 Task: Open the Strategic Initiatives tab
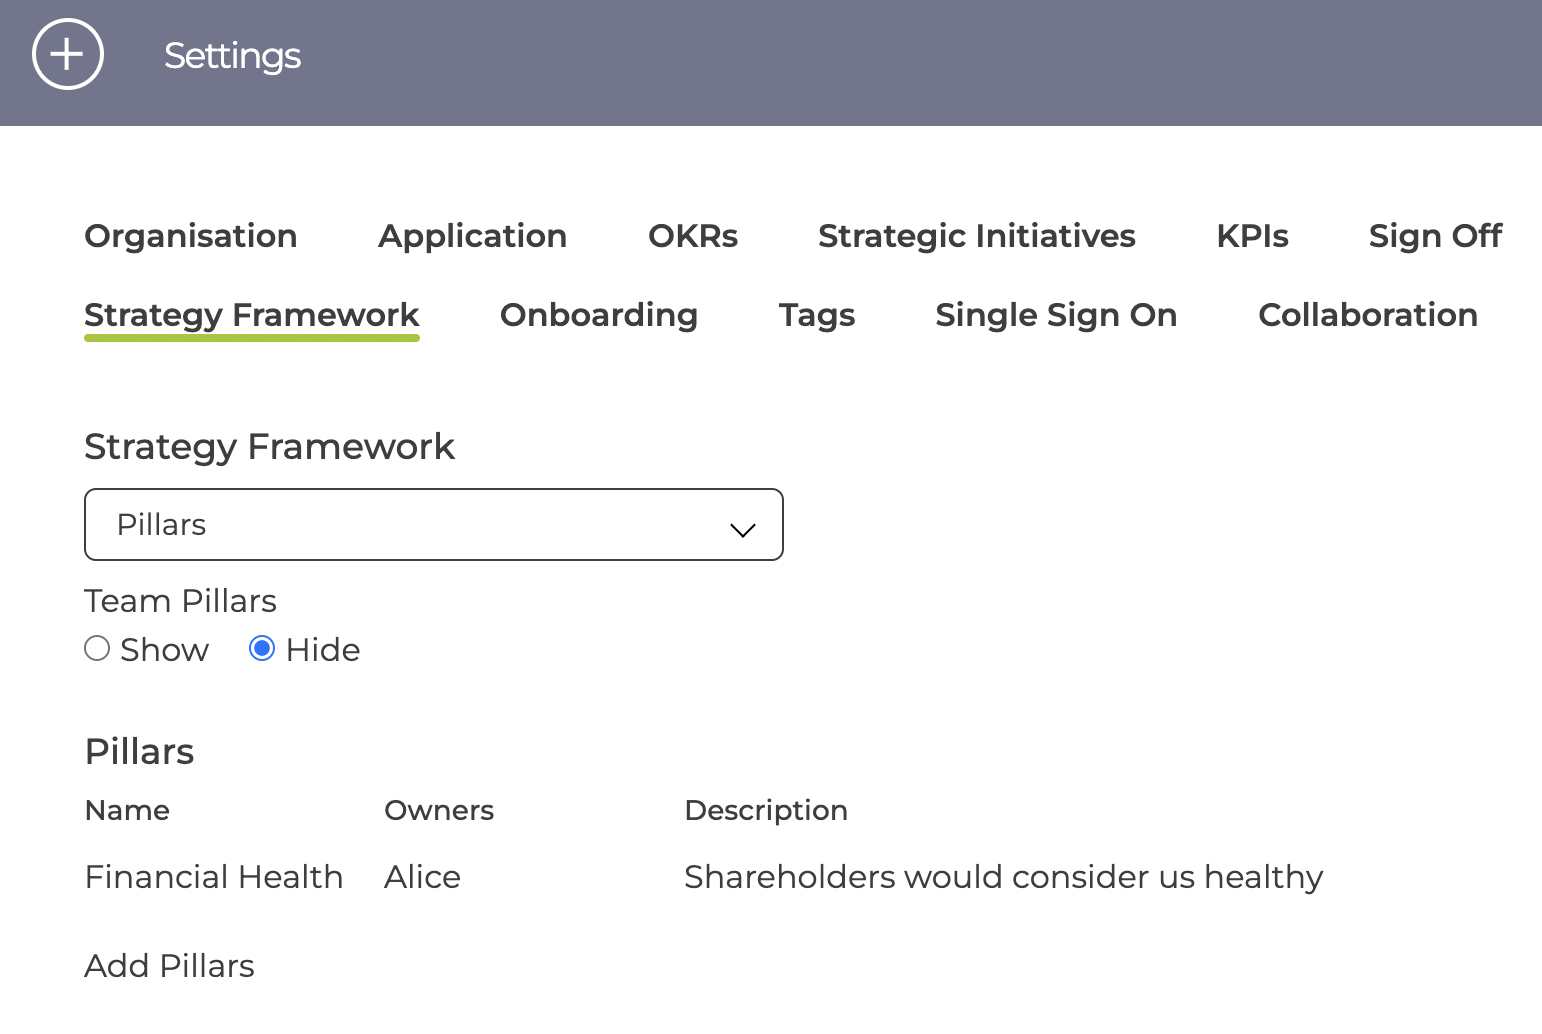tap(977, 236)
